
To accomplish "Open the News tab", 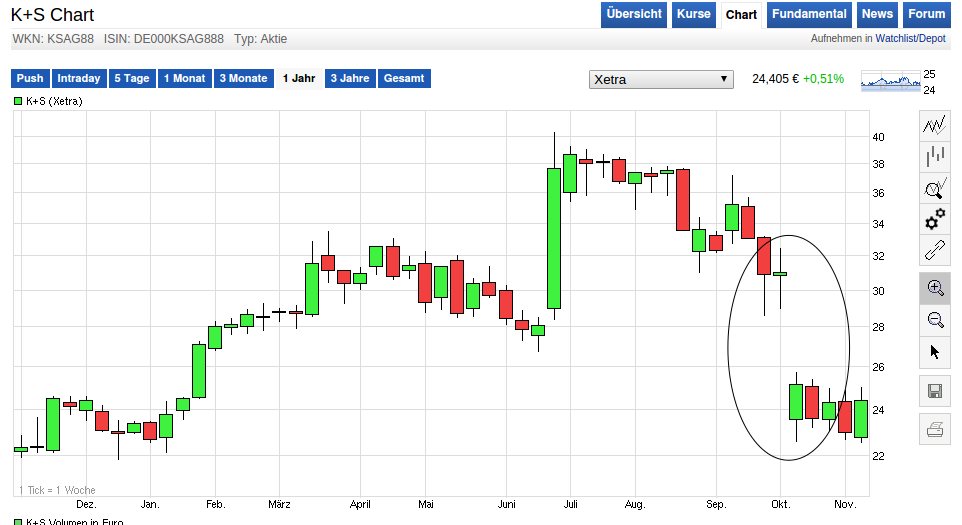I will (x=877, y=14).
